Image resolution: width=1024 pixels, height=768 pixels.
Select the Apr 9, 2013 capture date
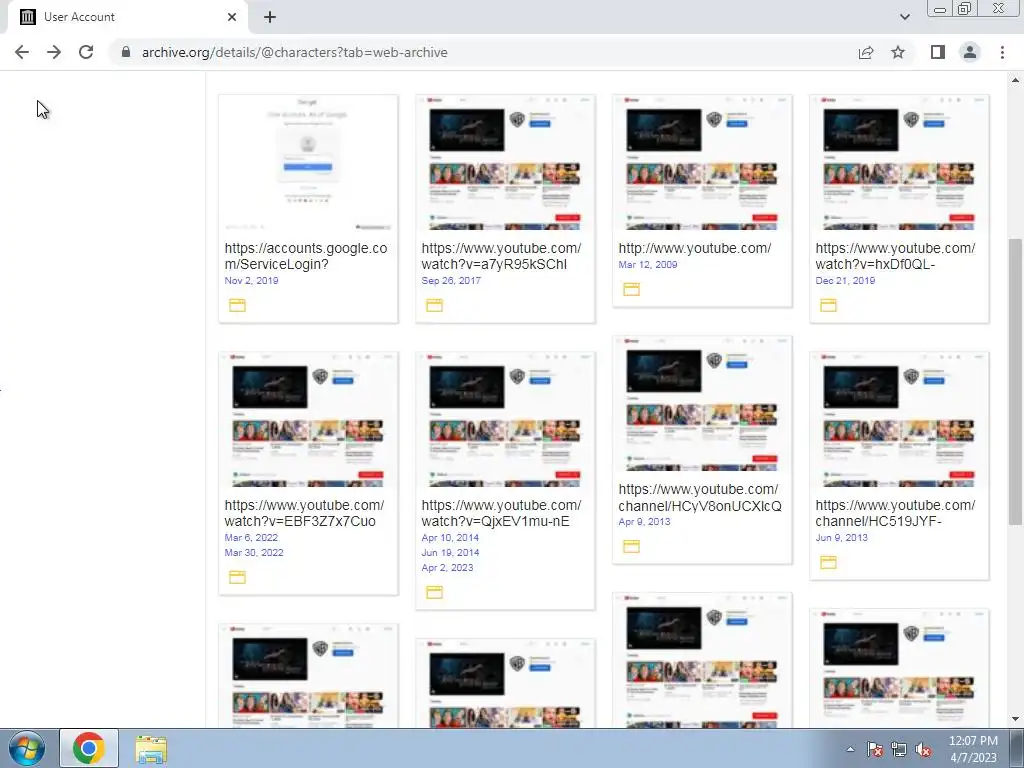tap(644, 521)
